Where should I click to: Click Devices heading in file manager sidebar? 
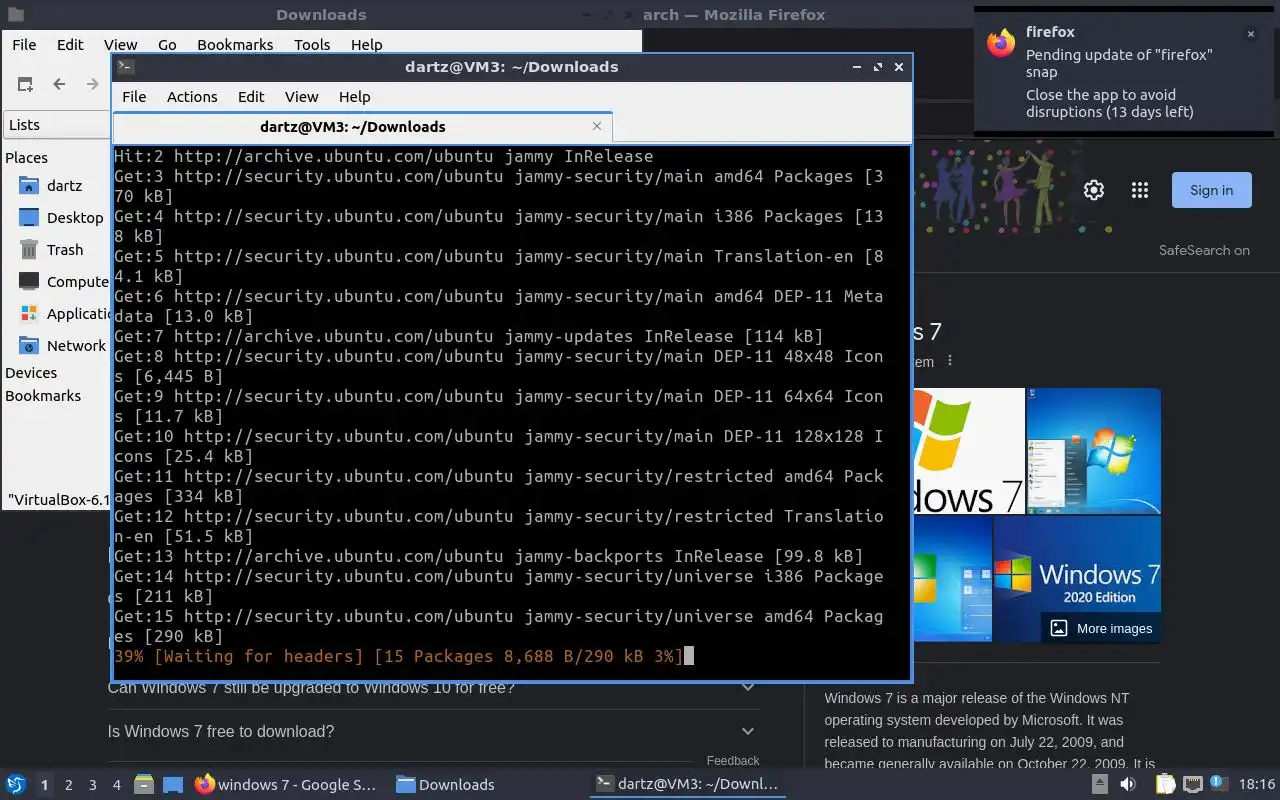[x=31, y=373]
